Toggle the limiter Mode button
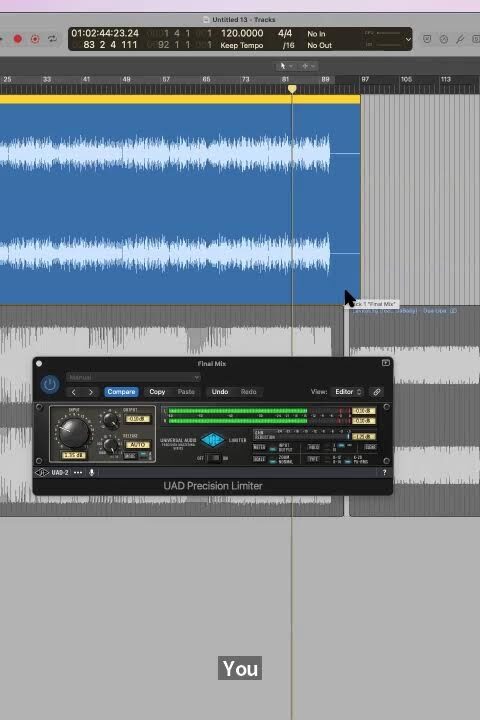The image size is (480, 720). 131,456
